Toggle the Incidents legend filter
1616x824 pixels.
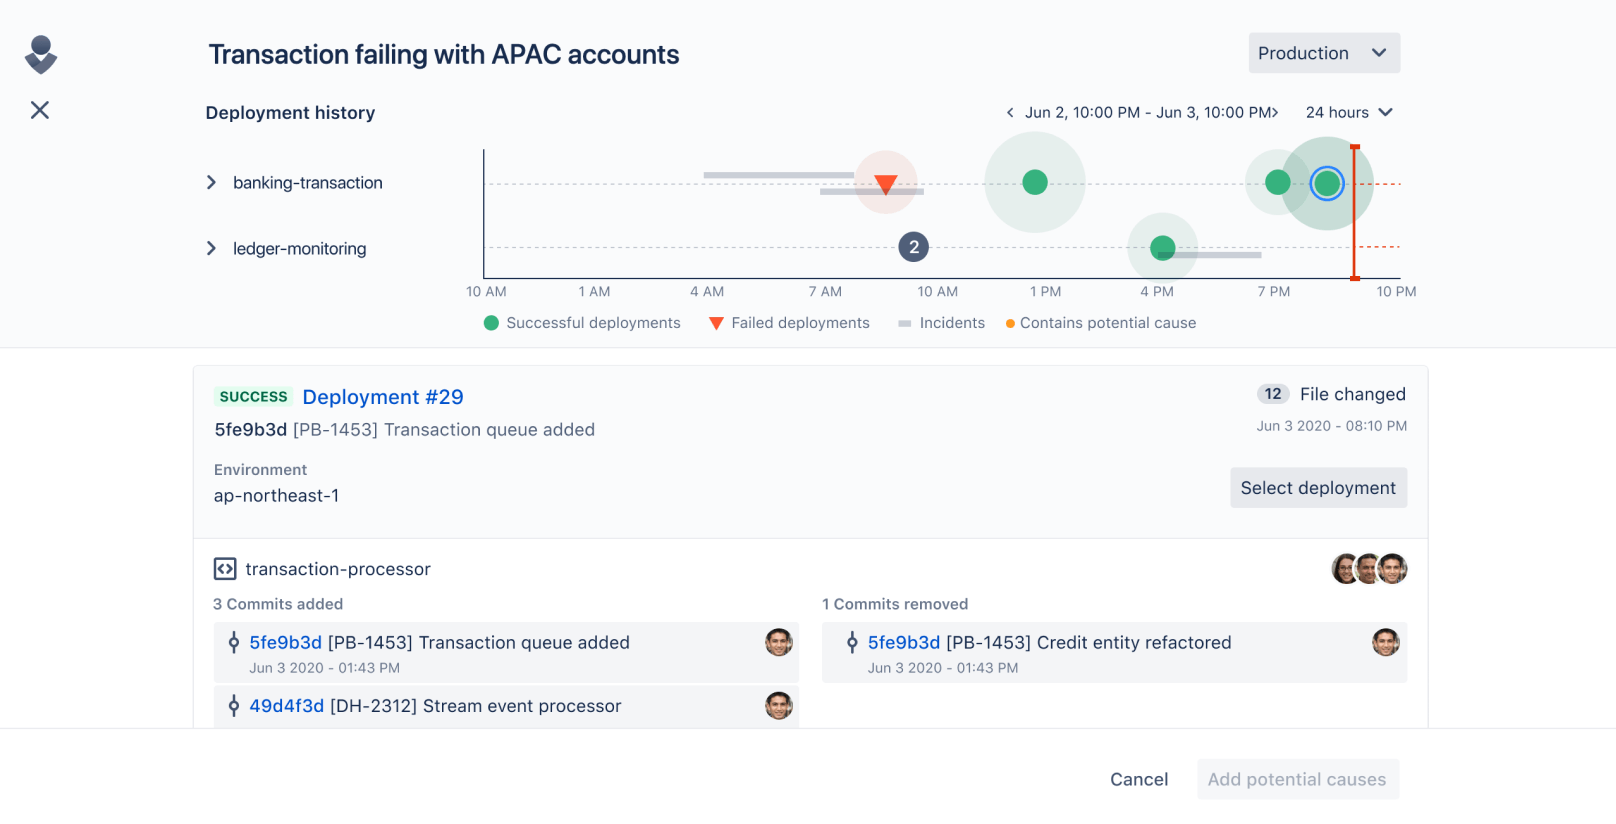tap(940, 322)
